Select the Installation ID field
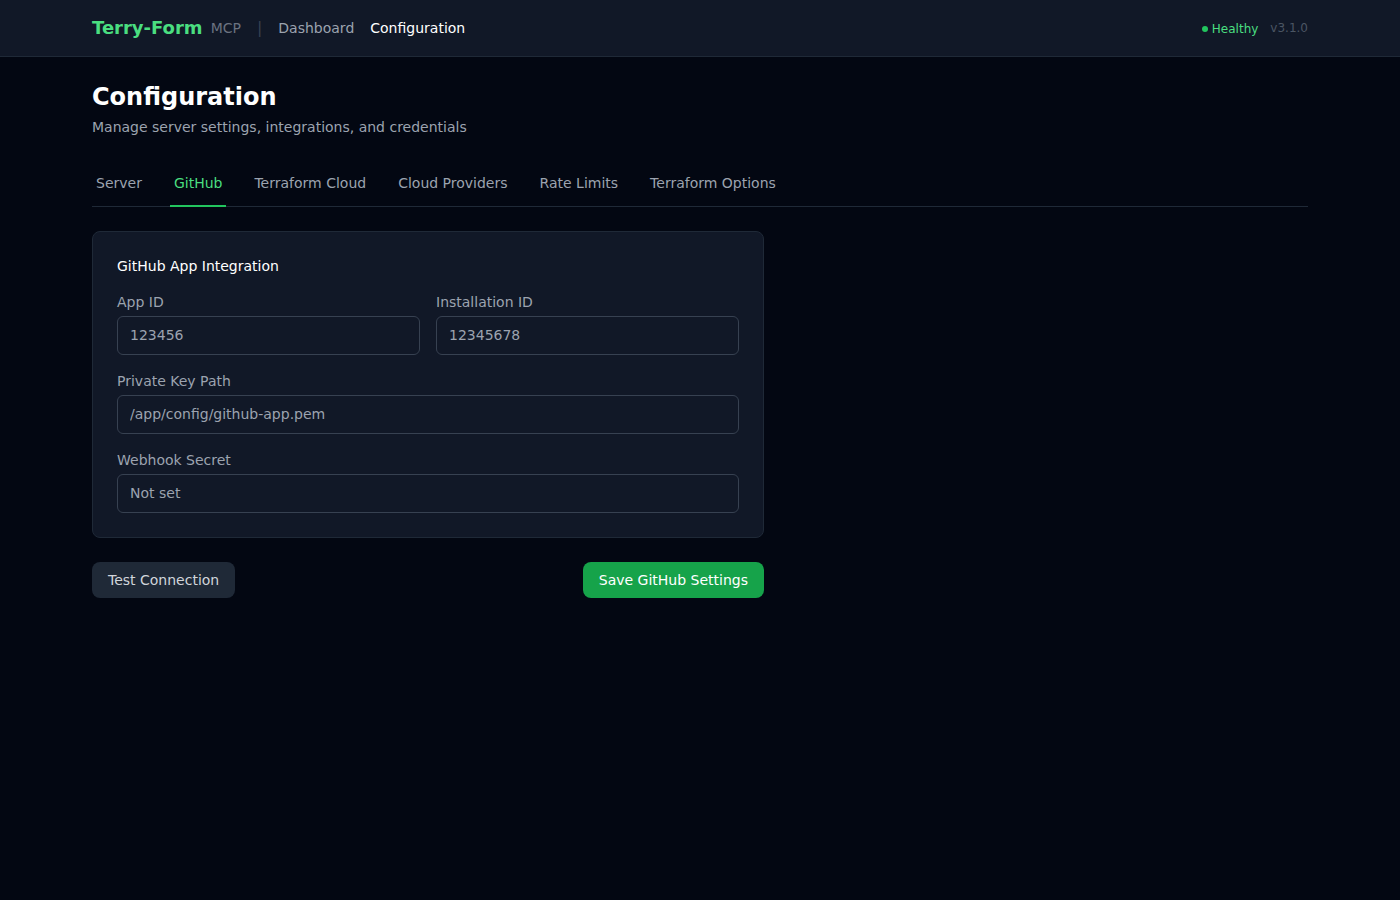The height and width of the screenshot is (900, 1400). (587, 335)
